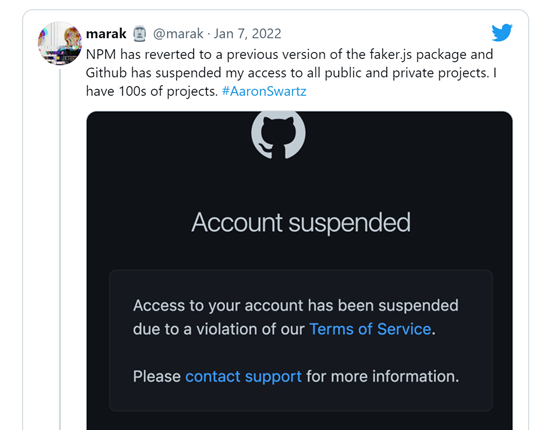Click the moai emoji beside marak

(x=139, y=34)
